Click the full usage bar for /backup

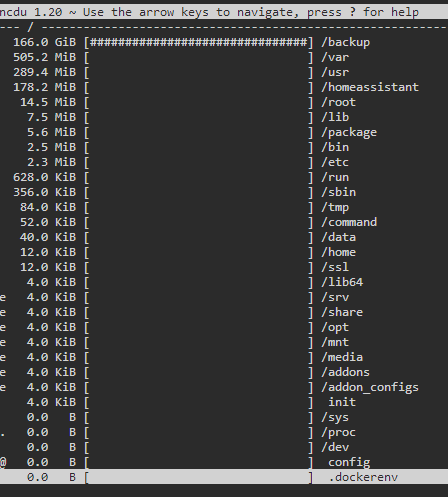(199, 42)
